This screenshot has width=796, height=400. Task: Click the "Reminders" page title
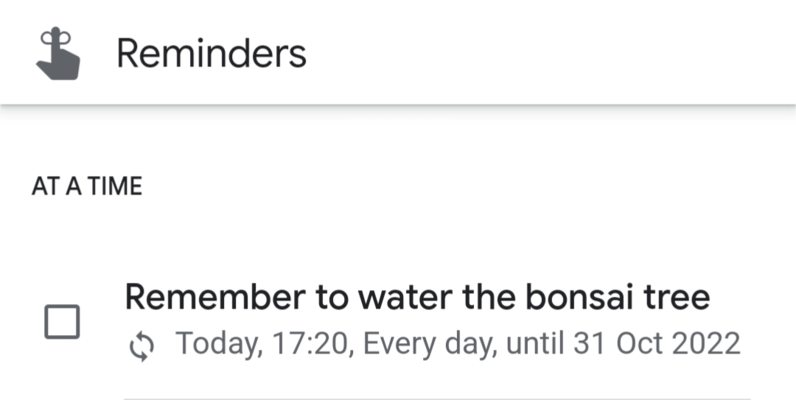point(210,53)
